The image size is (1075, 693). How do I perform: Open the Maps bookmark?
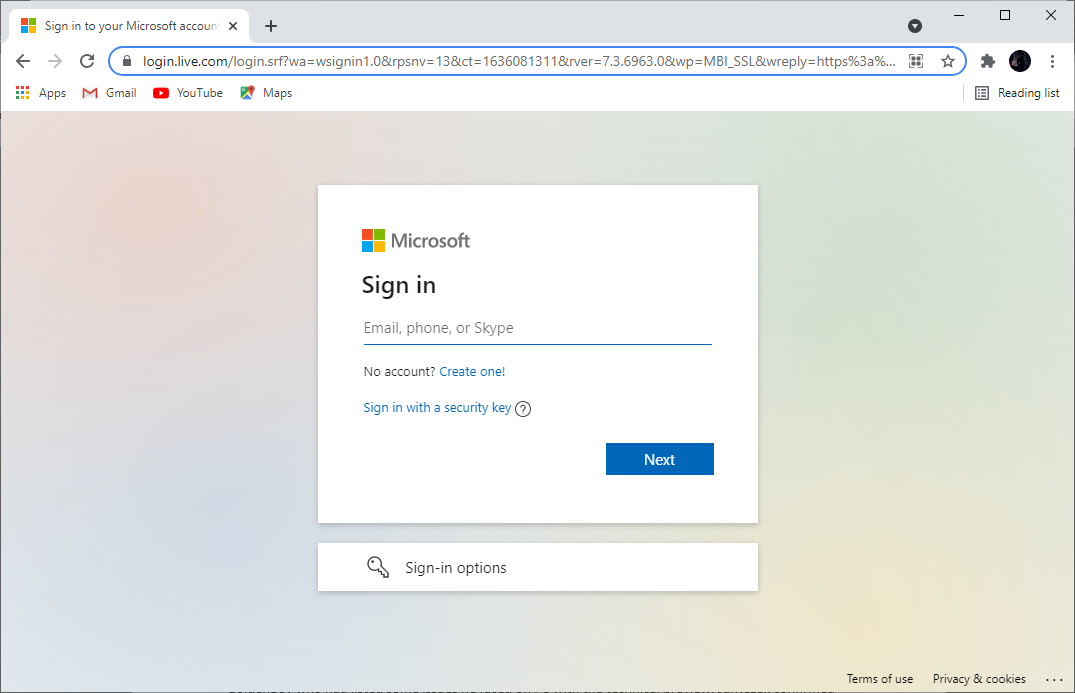266,93
